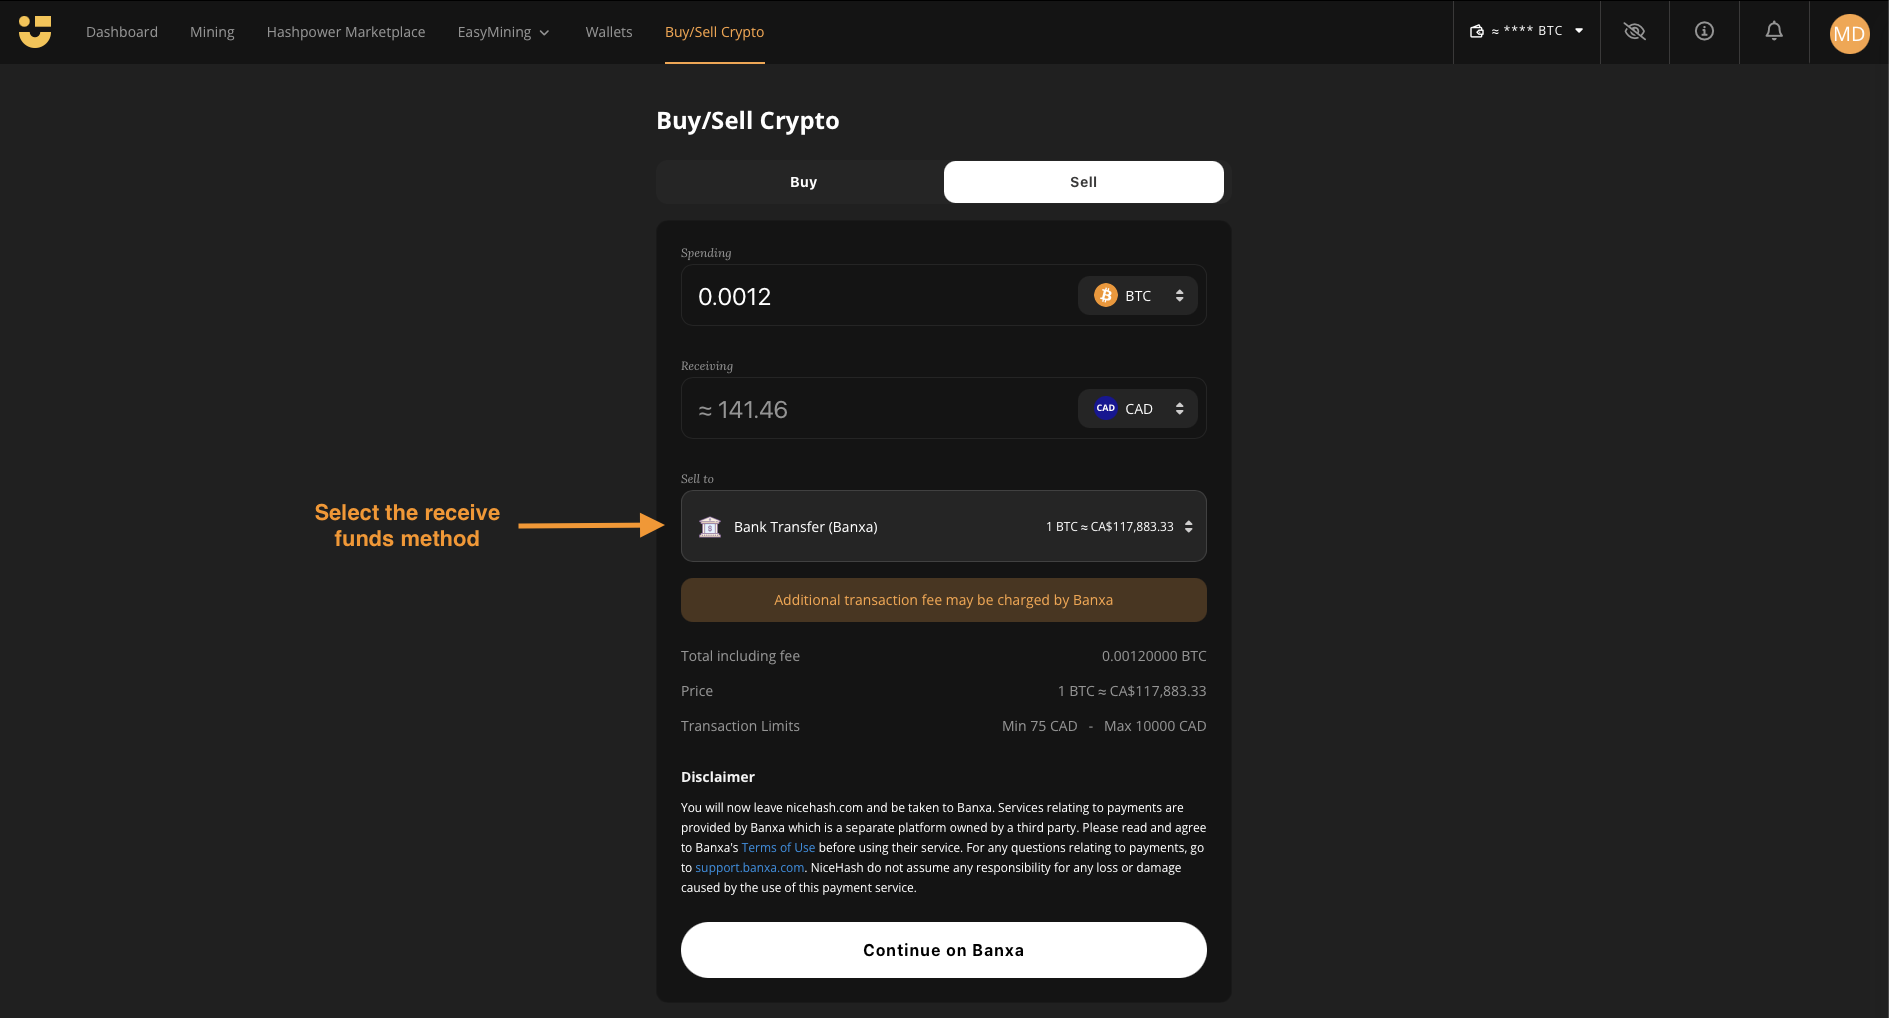Click the wallet balance icon
The image size is (1889, 1018).
click(x=1477, y=31)
